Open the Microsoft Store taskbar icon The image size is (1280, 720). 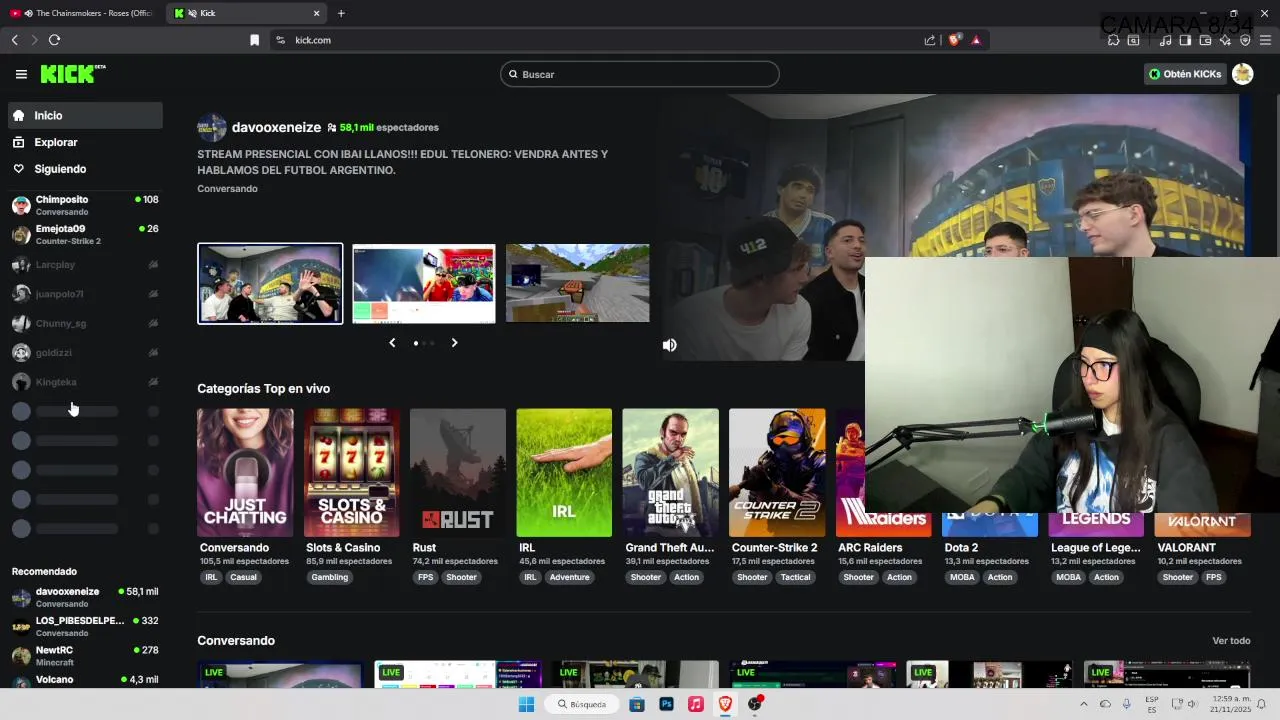pyautogui.click(x=637, y=704)
